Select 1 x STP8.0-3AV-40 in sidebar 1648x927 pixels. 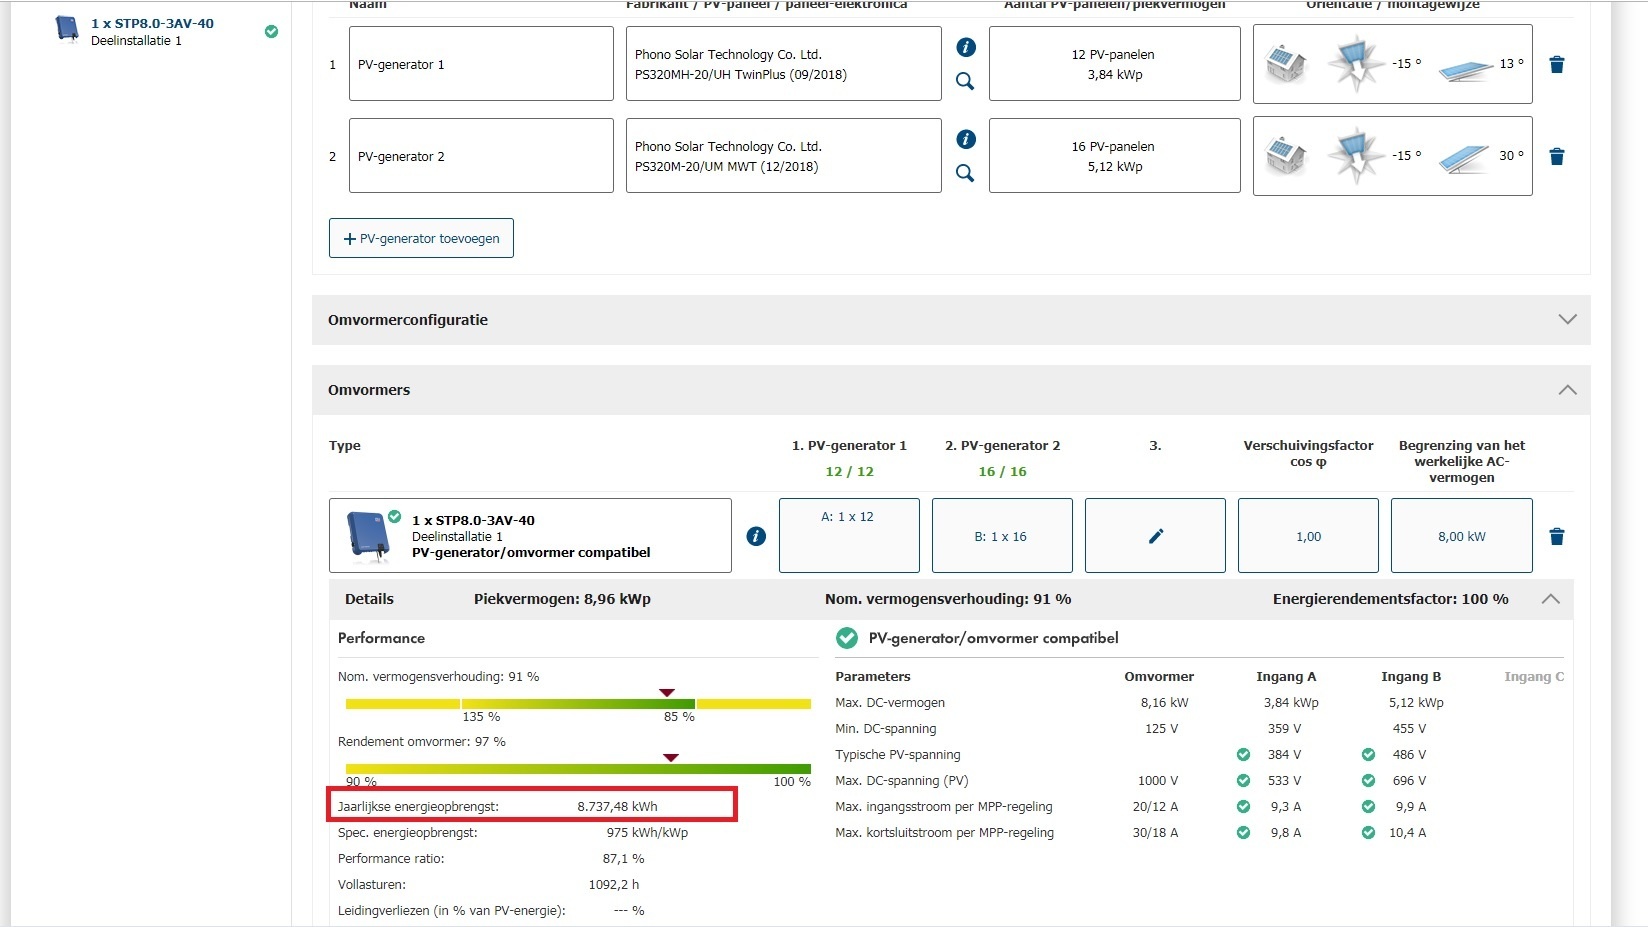tap(152, 24)
